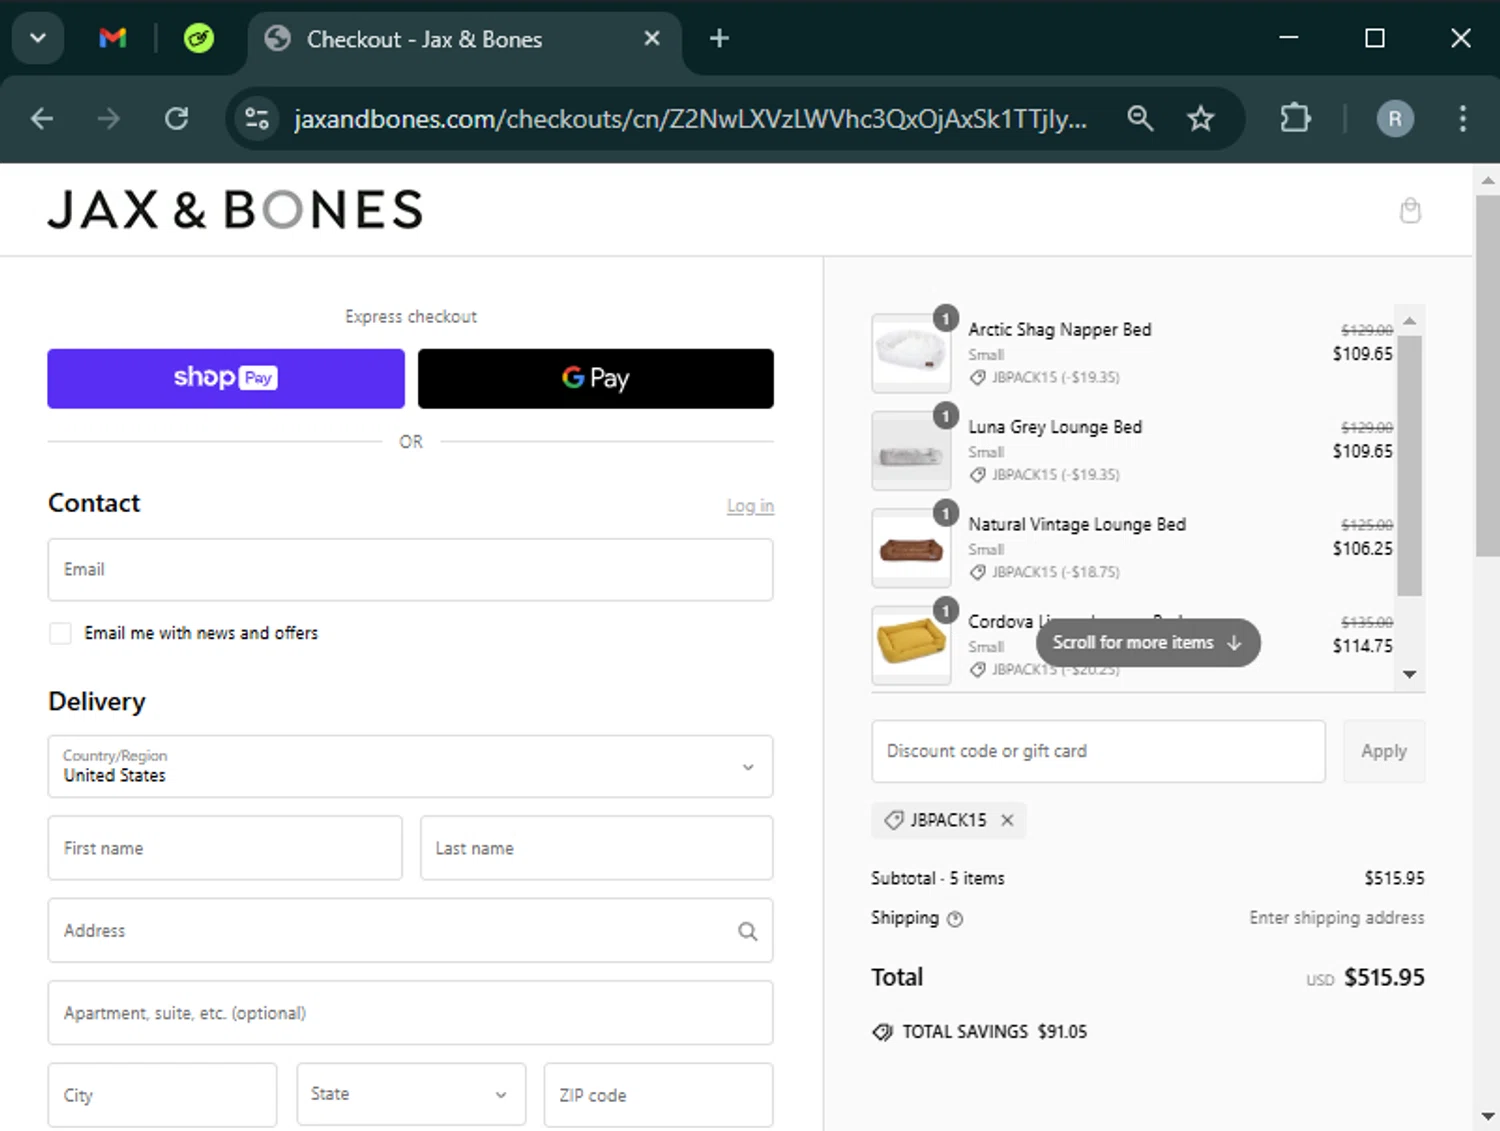This screenshot has width=1500, height=1131.
Task: Click the page scrollbar up arrow
Action: pos(1487,181)
